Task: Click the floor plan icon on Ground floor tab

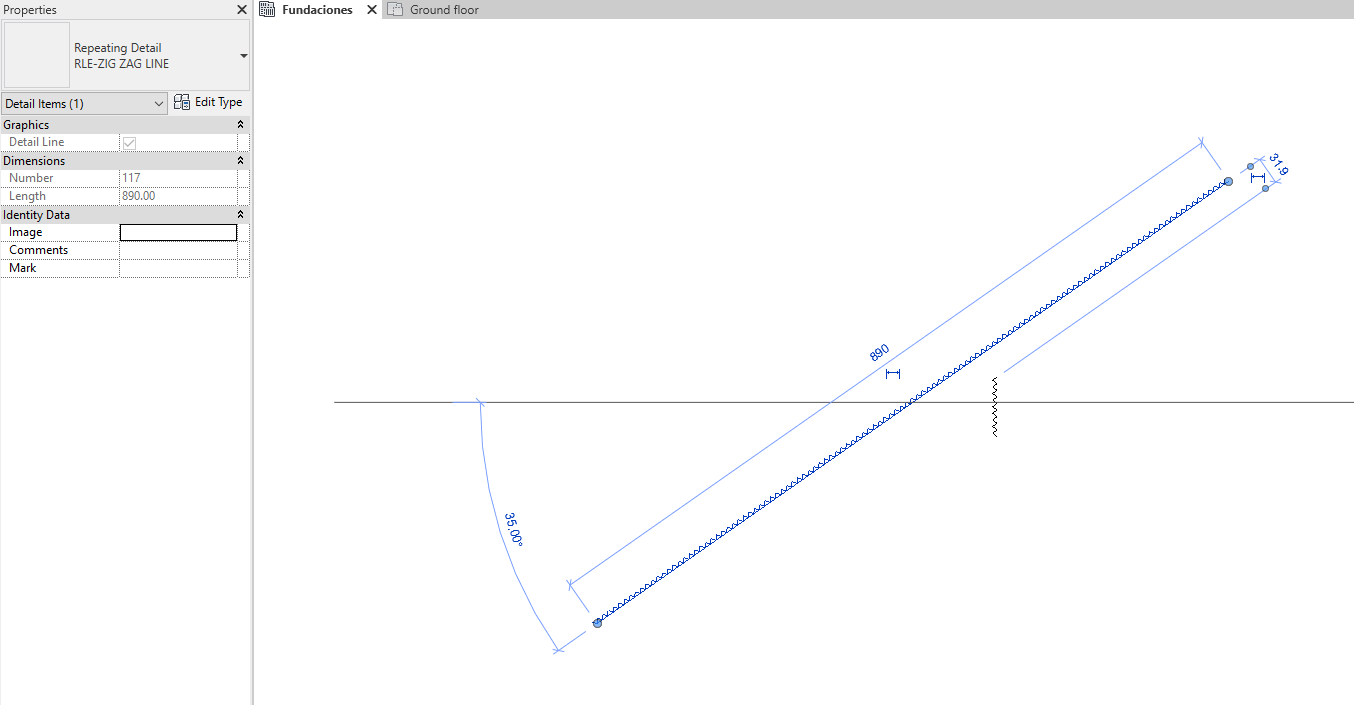Action: [x=395, y=9]
